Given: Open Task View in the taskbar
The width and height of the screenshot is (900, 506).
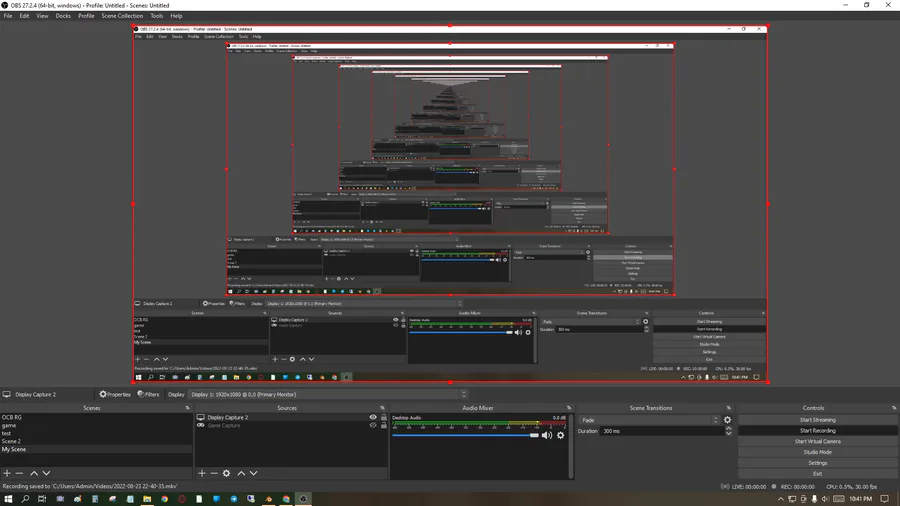Looking at the screenshot, I should [x=42, y=499].
